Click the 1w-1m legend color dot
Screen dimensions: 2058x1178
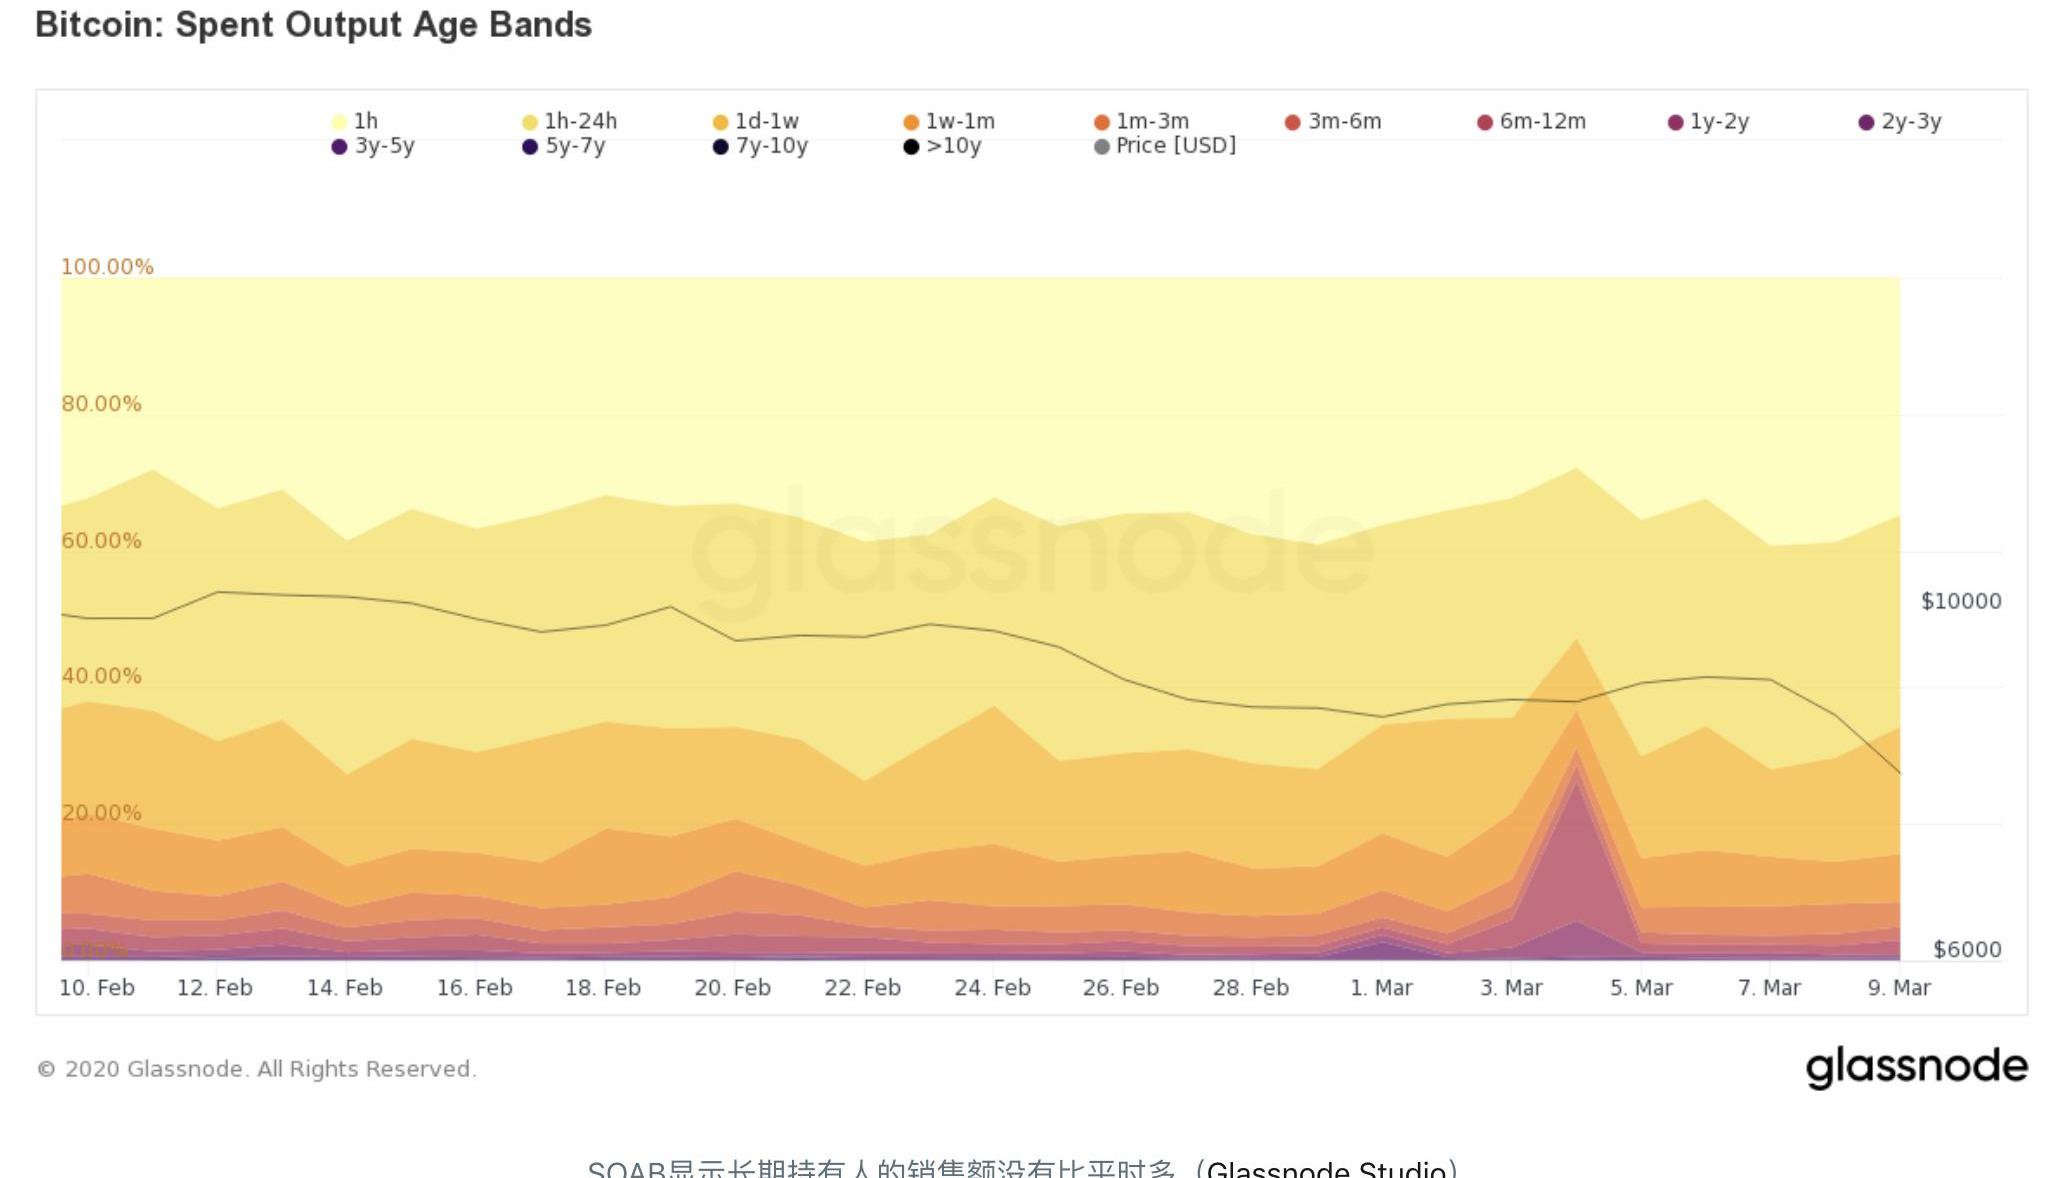[x=911, y=122]
